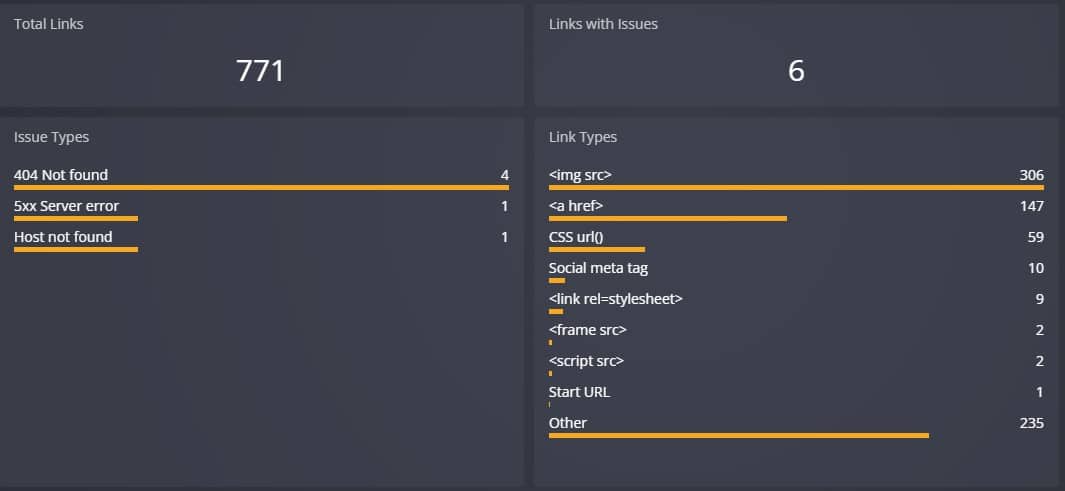1065x491 pixels.
Task: Select the 404 Not found issue row
Action: click(x=261, y=178)
